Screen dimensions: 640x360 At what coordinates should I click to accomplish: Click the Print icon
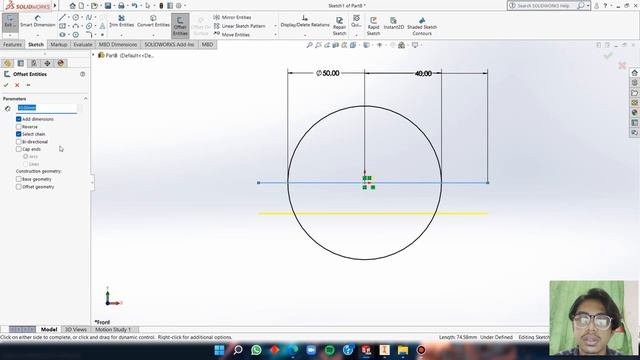pyautogui.click(x=121, y=6)
